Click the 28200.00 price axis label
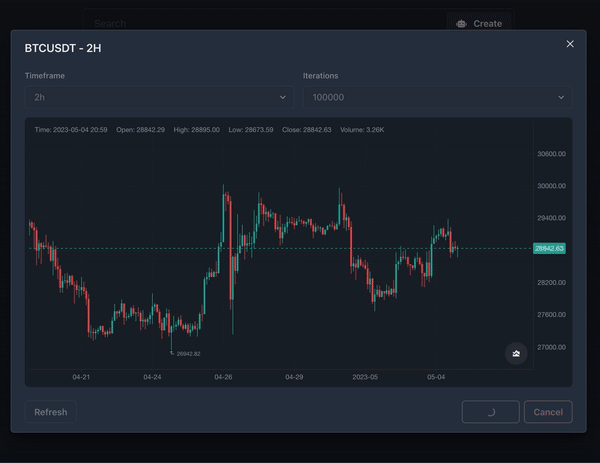 tap(551, 283)
